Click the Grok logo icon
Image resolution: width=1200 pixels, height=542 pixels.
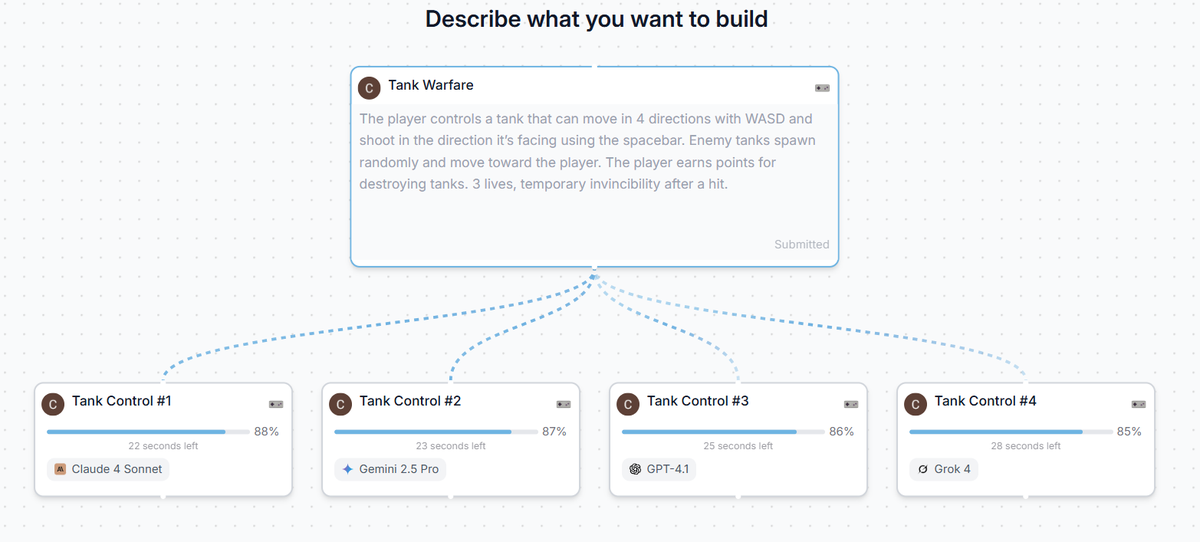click(x=923, y=469)
